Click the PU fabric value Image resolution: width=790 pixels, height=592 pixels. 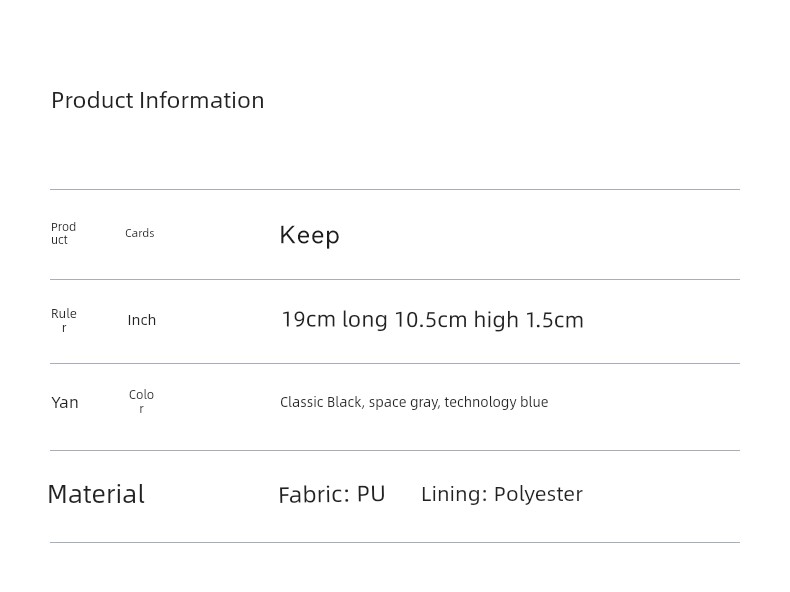371,494
